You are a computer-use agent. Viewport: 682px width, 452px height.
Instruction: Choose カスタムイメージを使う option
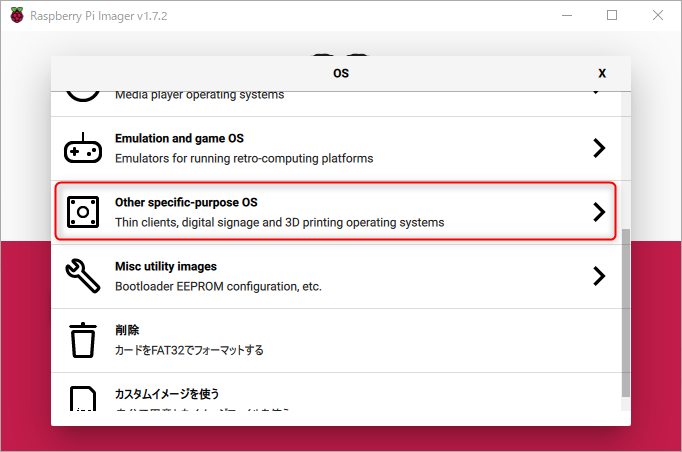click(x=336, y=392)
